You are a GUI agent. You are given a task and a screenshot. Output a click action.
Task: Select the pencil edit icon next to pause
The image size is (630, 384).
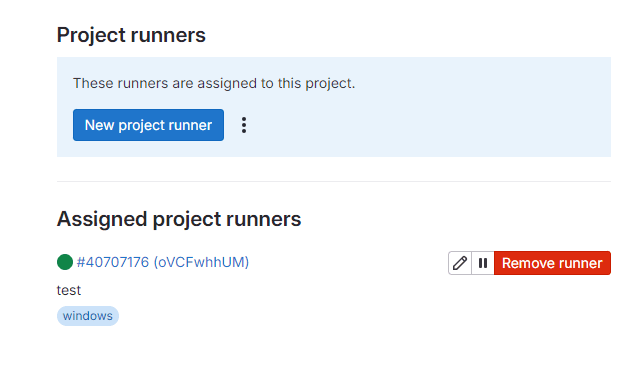coord(460,263)
